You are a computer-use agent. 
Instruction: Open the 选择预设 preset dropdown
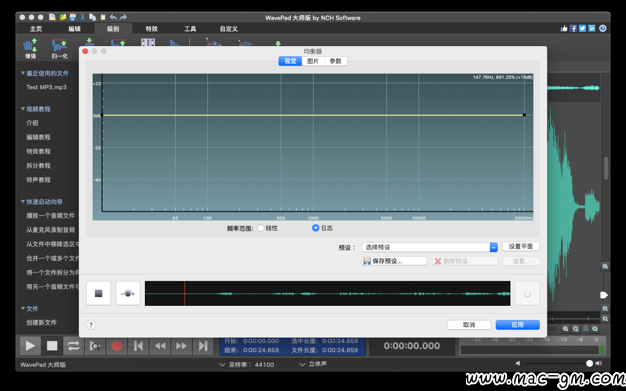[430, 247]
